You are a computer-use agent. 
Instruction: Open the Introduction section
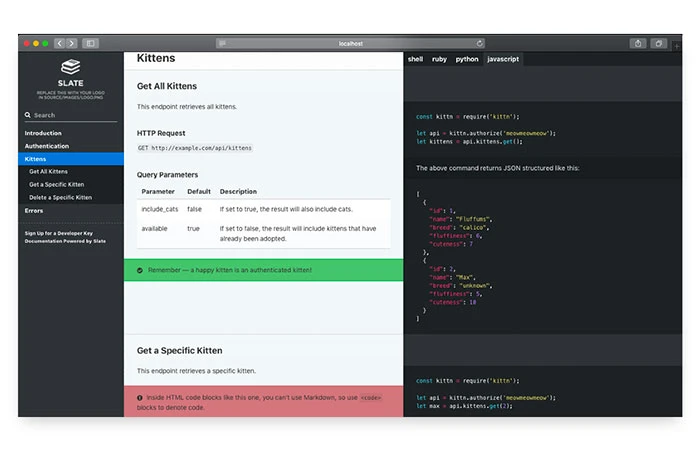[x=43, y=133]
